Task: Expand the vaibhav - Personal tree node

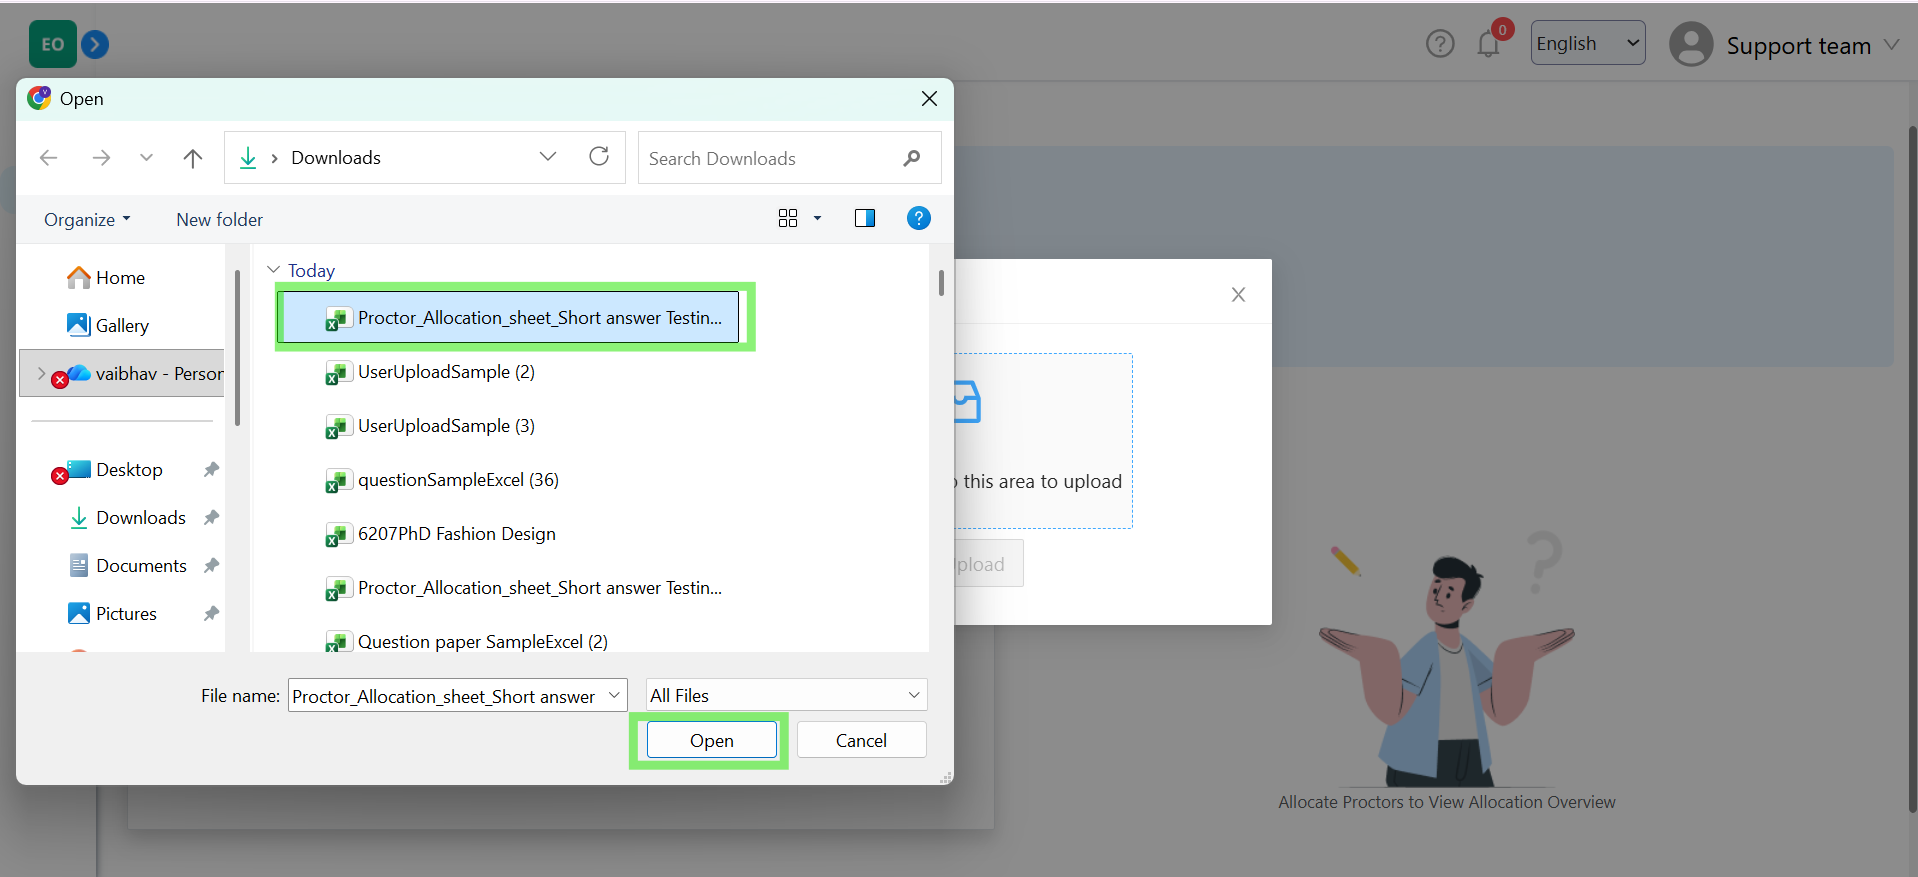Action: coord(41,374)
